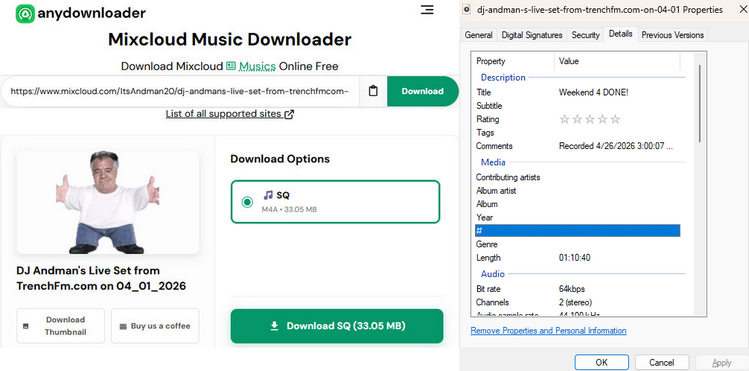
Task: Click the Bit rate value 64kbps
Action: click(x=572, y=289)
